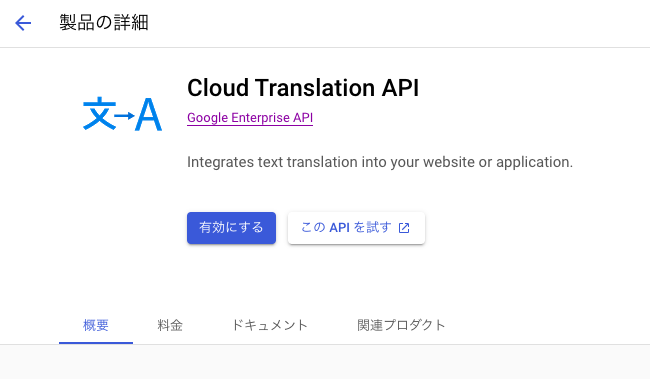This screenshot has height=379, width=650.
Task: Open the この API を試す button
Action: 356,228
